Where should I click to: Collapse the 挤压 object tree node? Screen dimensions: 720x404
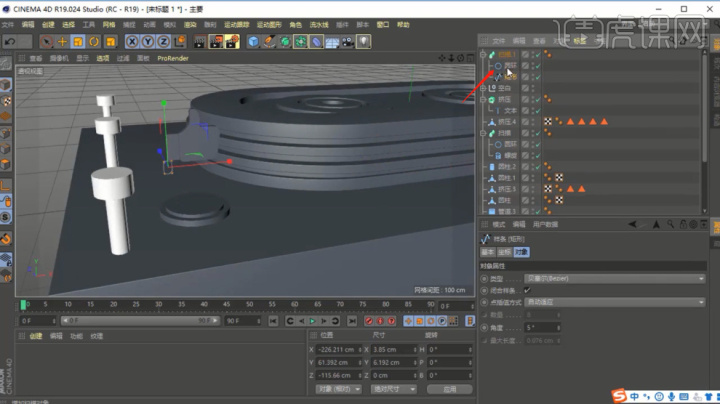[483, 100]
